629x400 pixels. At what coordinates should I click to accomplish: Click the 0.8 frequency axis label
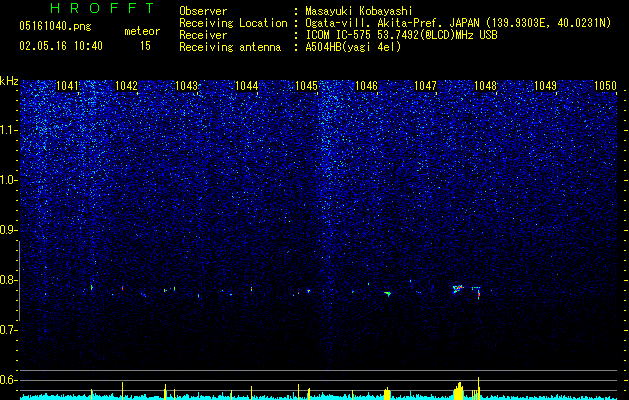[x=8, y=280]
